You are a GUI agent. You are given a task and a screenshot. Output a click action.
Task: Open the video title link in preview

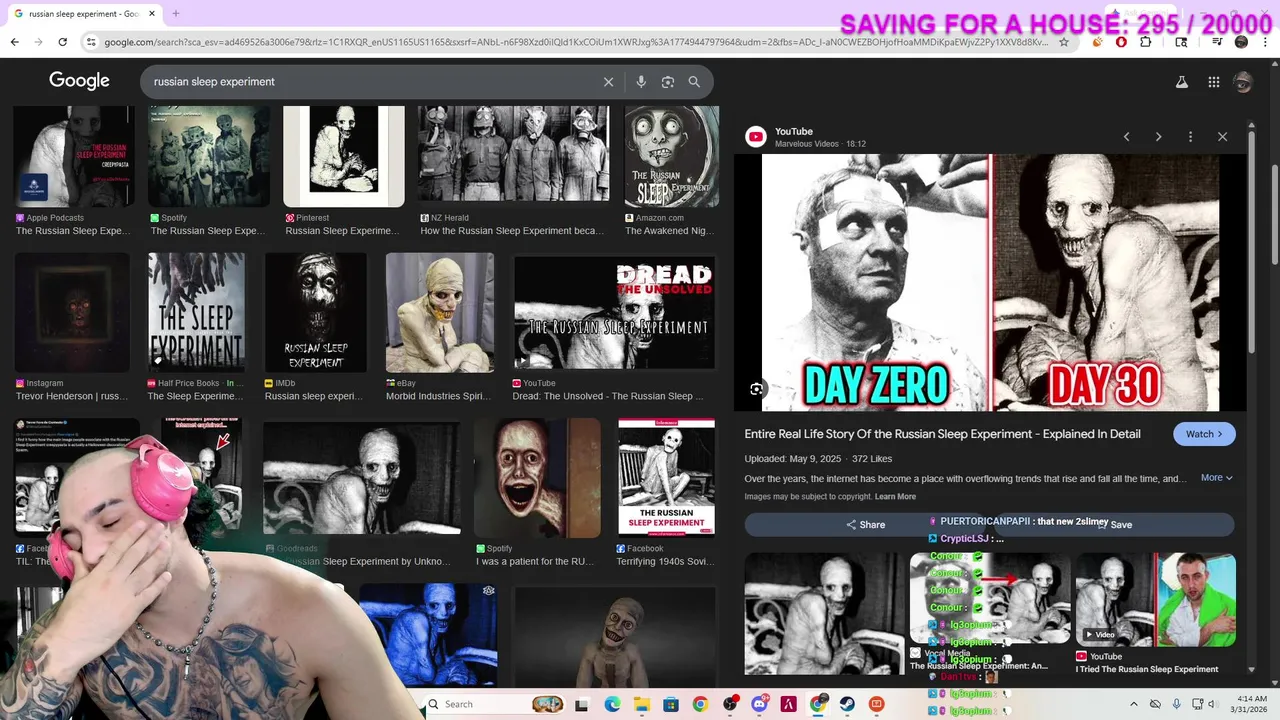tap(943, 434)
